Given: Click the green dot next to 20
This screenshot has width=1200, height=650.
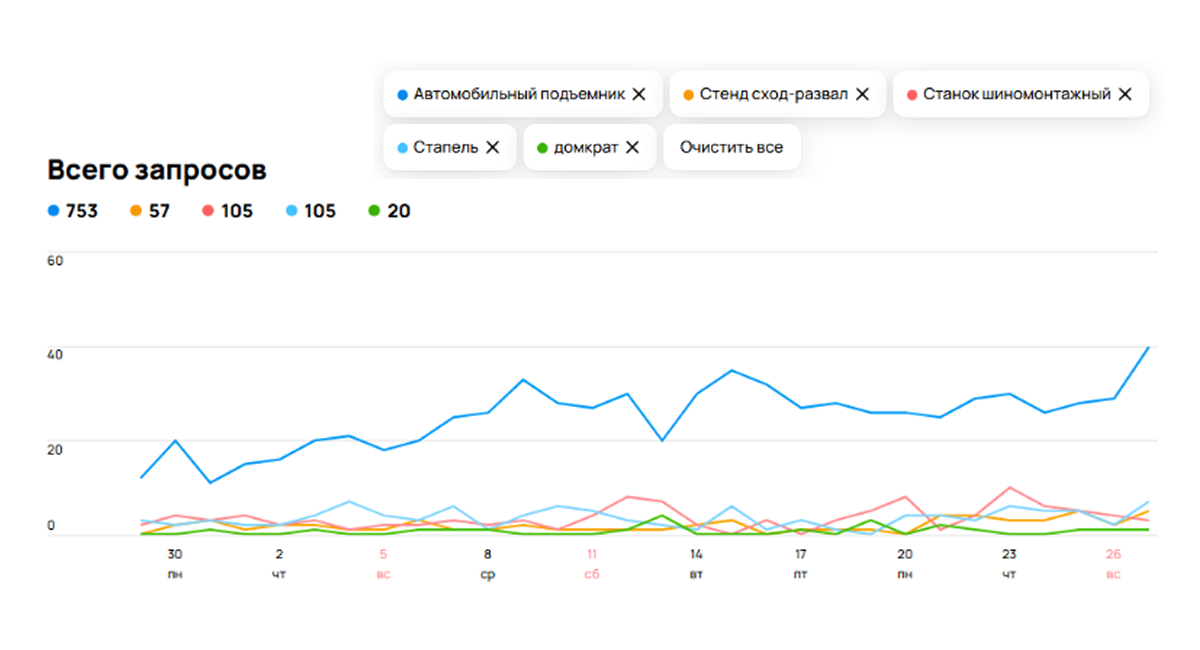Looking at the screenshot, I should tap(374, 211).
